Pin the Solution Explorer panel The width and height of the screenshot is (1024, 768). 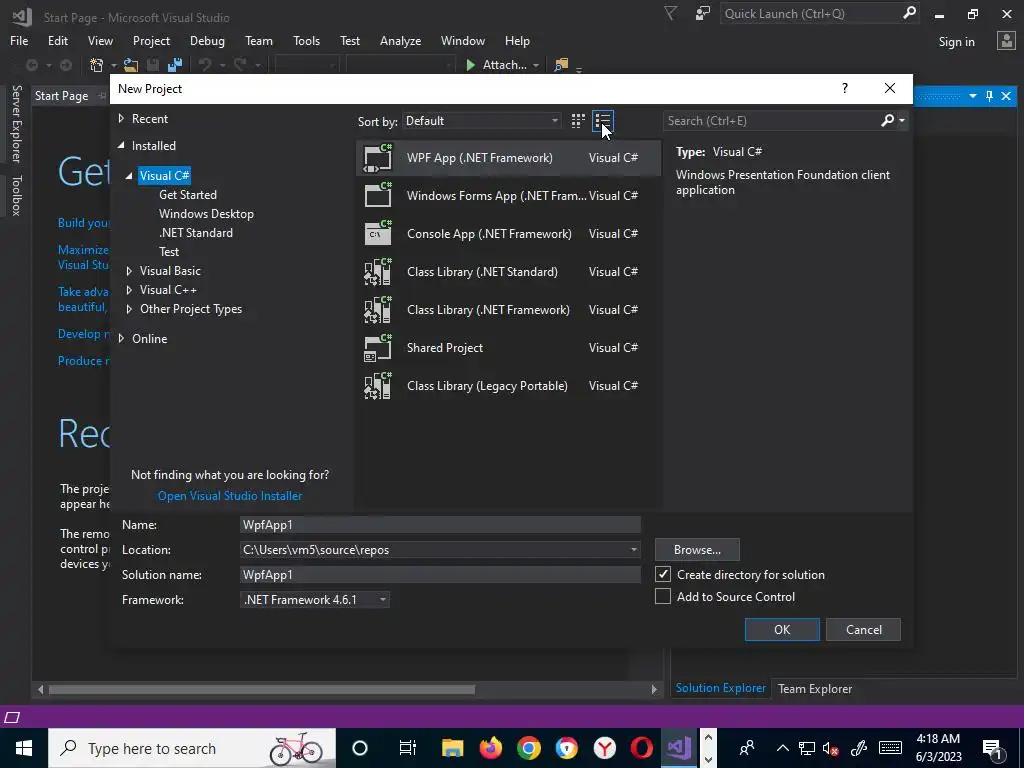(989, 96)
